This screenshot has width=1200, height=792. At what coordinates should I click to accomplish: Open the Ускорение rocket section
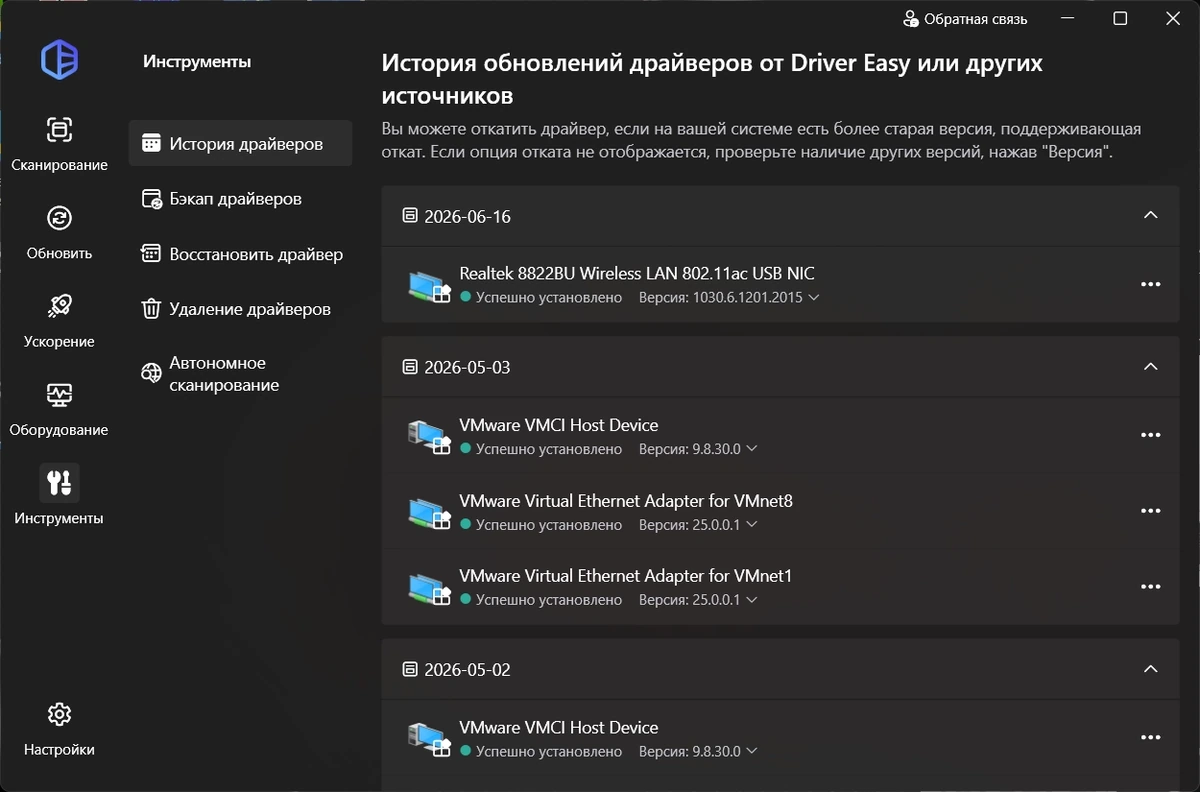59,320
